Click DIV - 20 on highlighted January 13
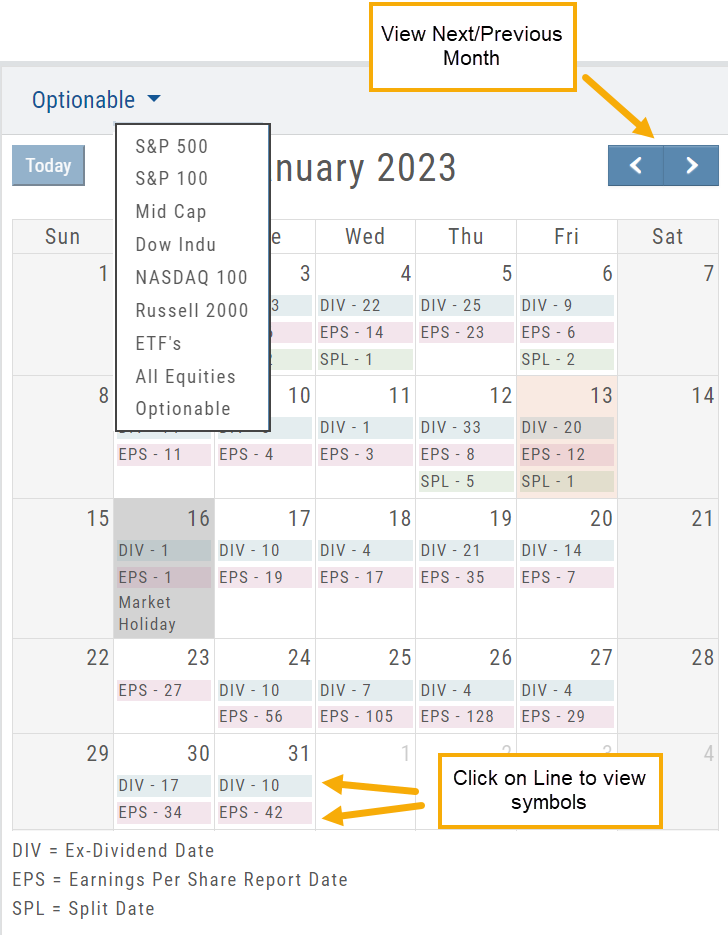 [x=567, y=427]
